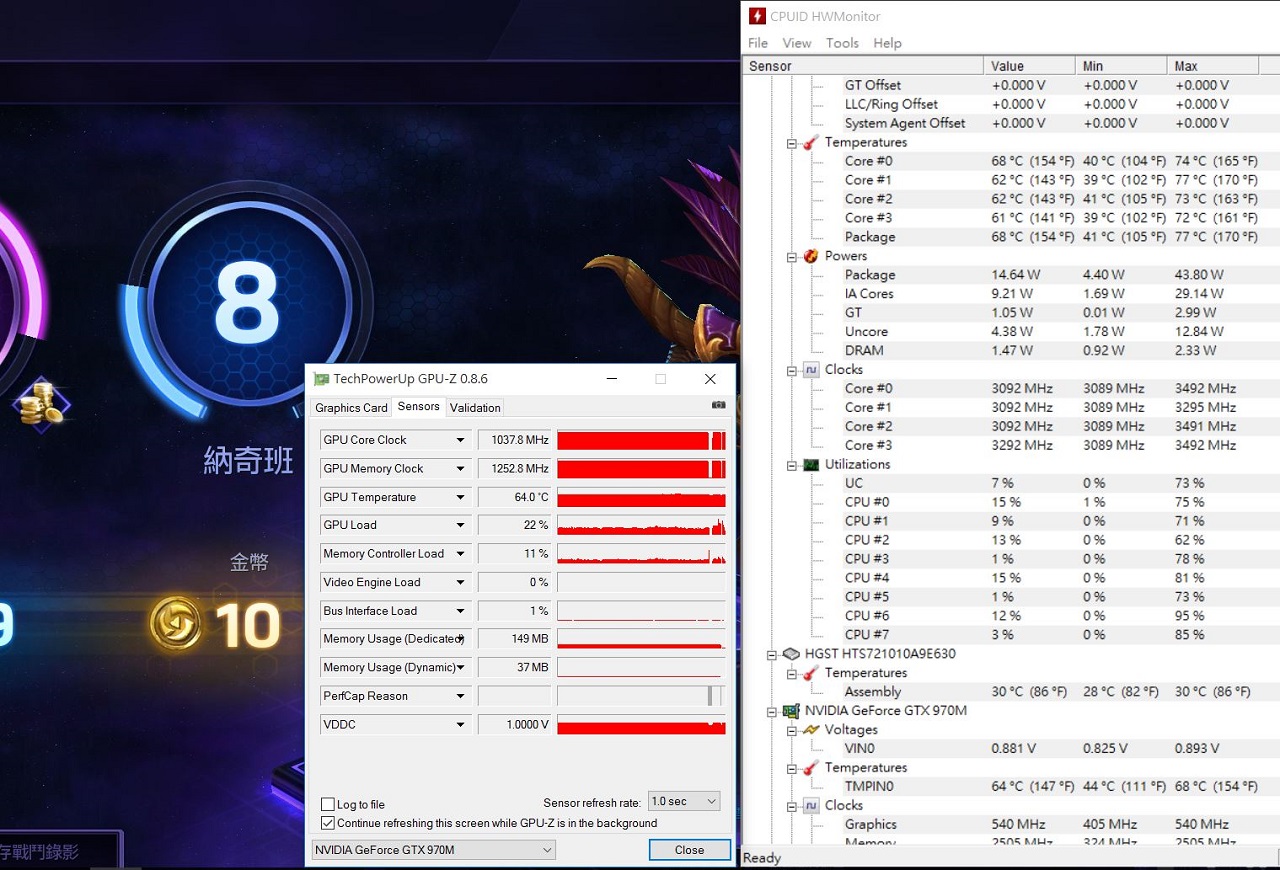Select the Package temperature row in HWMonitor

(1011, 237)
